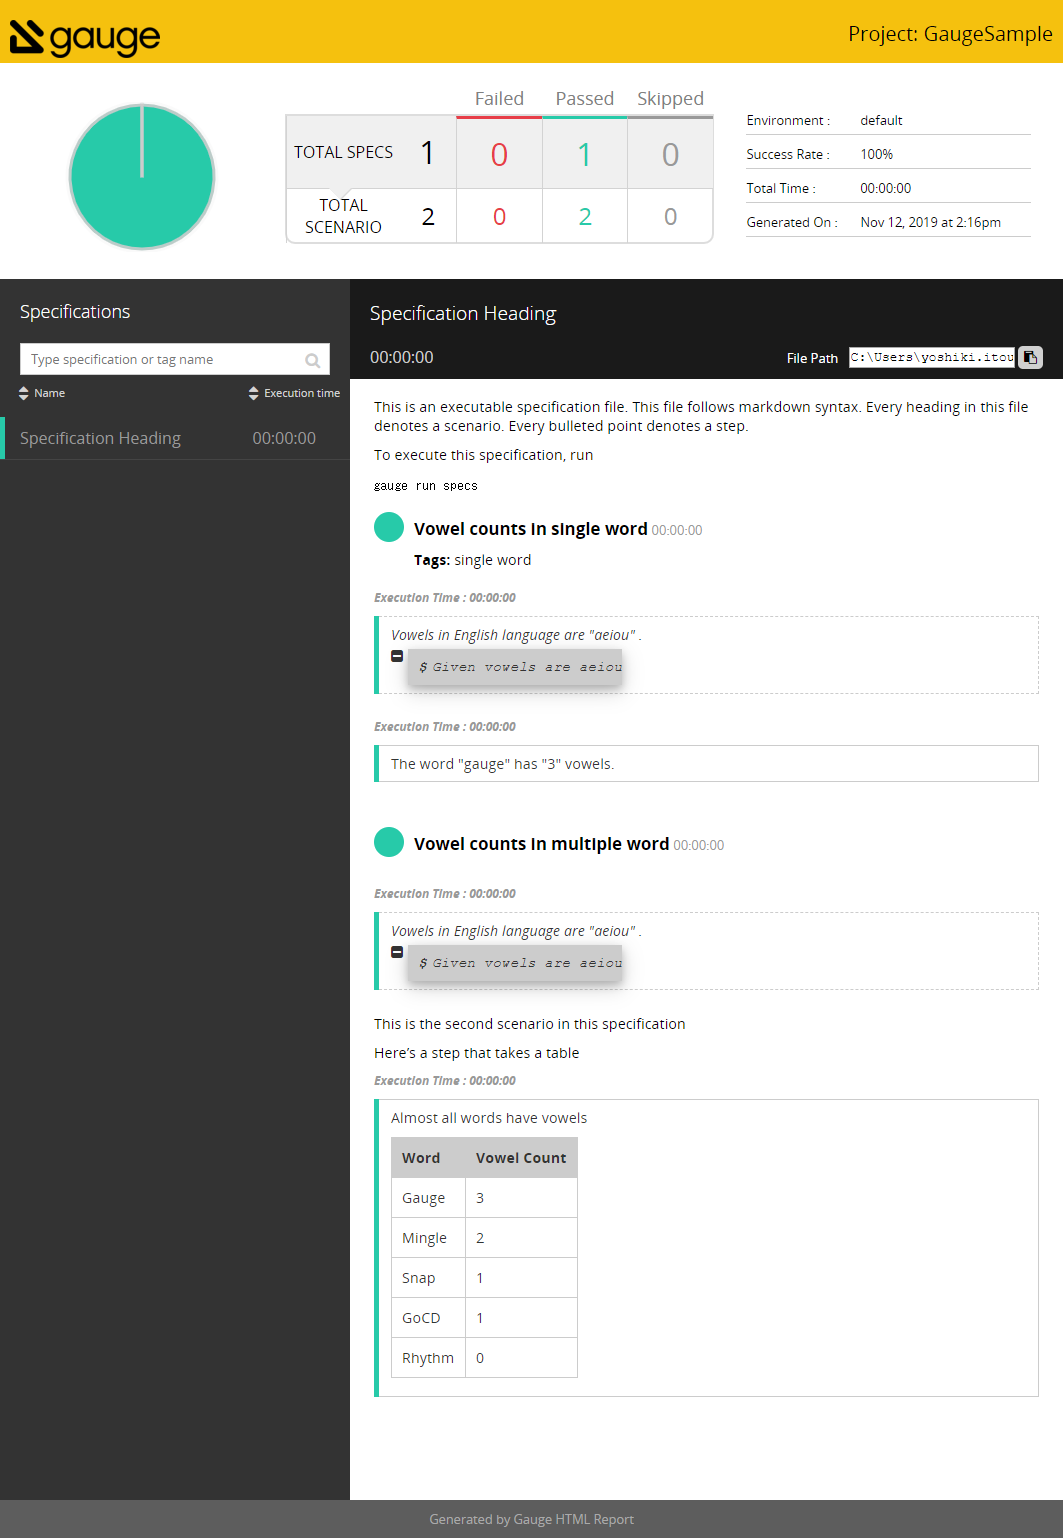Click the Success Rate 100% value

(877, 154)
